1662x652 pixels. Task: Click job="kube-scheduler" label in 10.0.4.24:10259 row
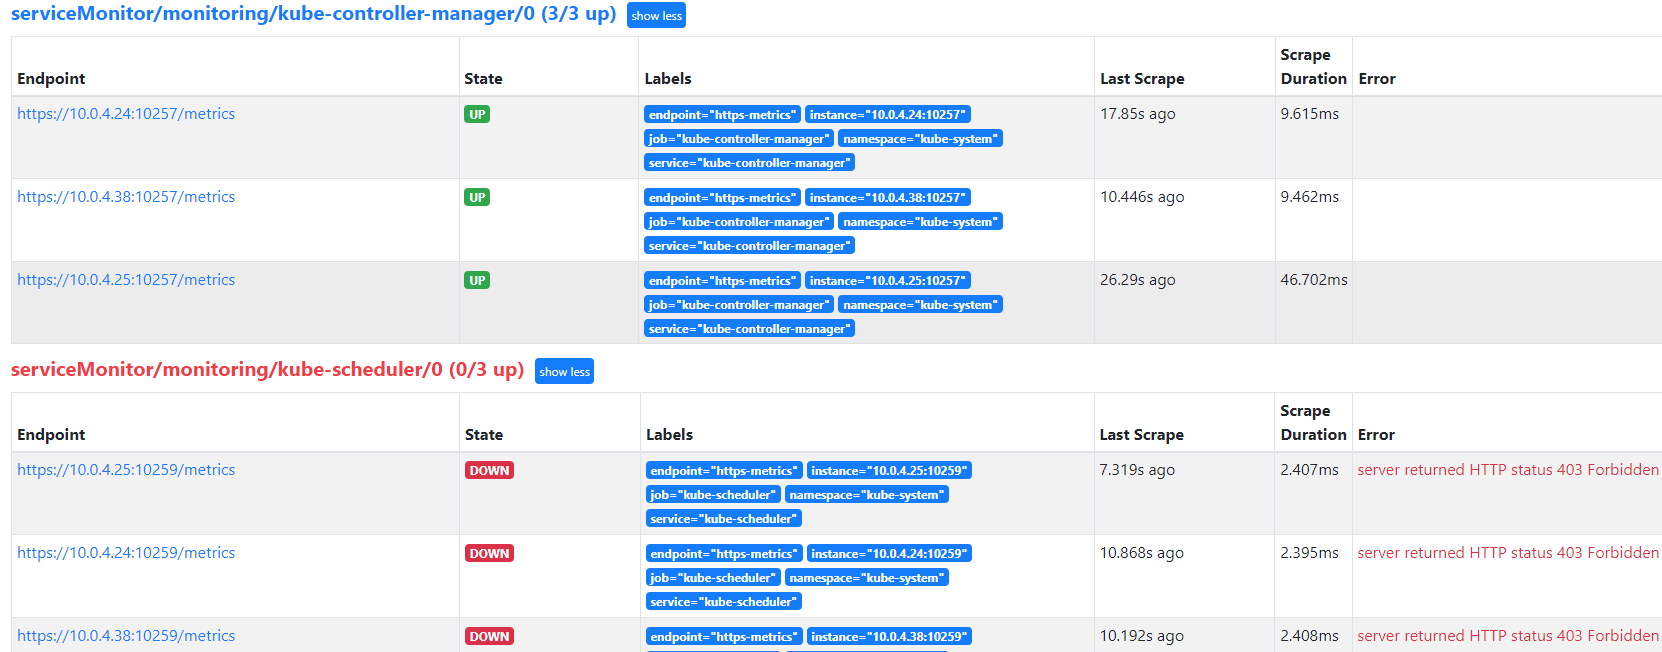[713, 578]
